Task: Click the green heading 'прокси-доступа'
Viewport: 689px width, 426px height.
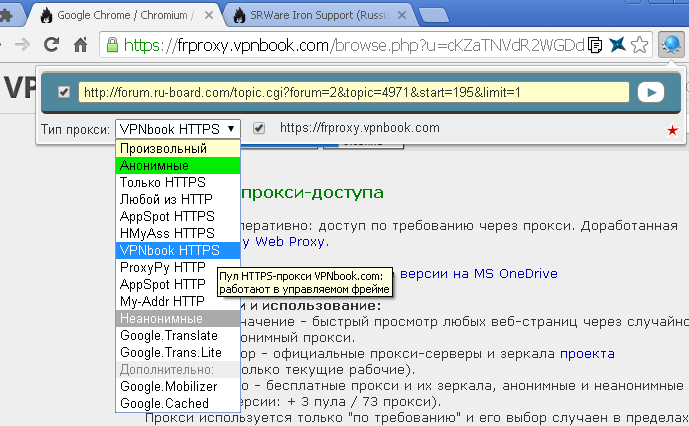Action: pos(312,193)
